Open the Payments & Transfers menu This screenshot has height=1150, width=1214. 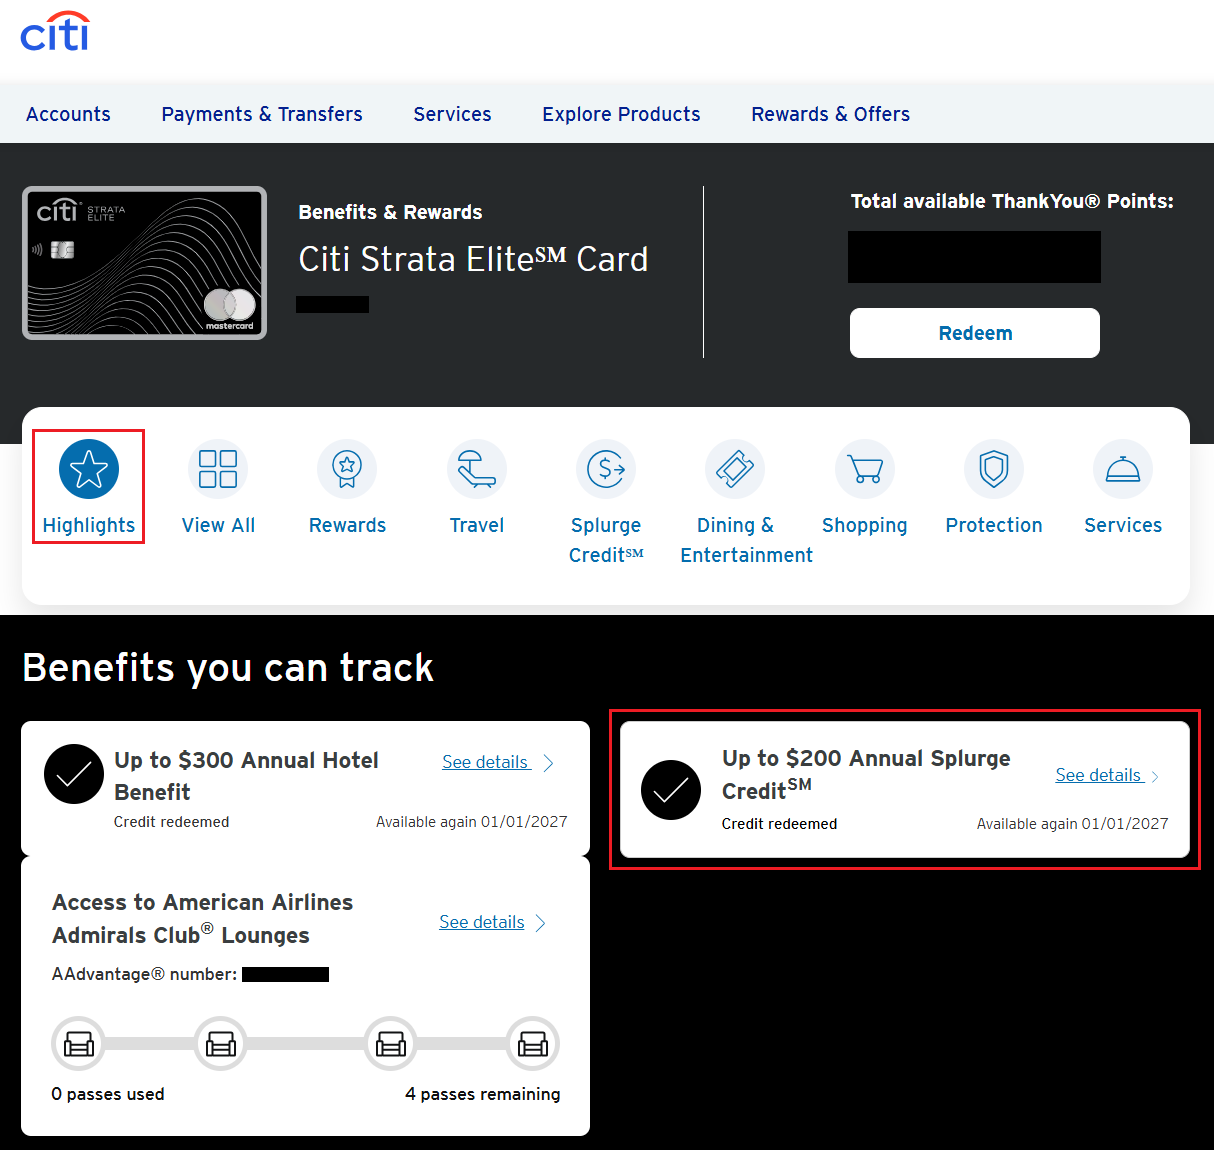tap(262, 114)
